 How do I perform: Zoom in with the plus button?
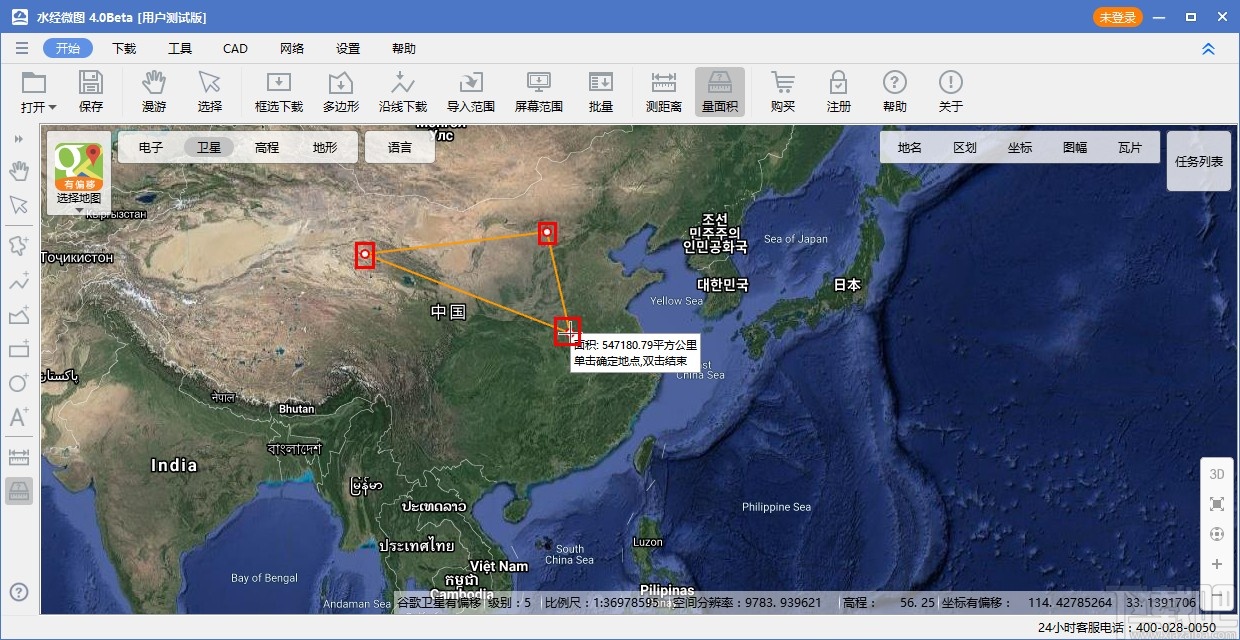(1217, 564)
